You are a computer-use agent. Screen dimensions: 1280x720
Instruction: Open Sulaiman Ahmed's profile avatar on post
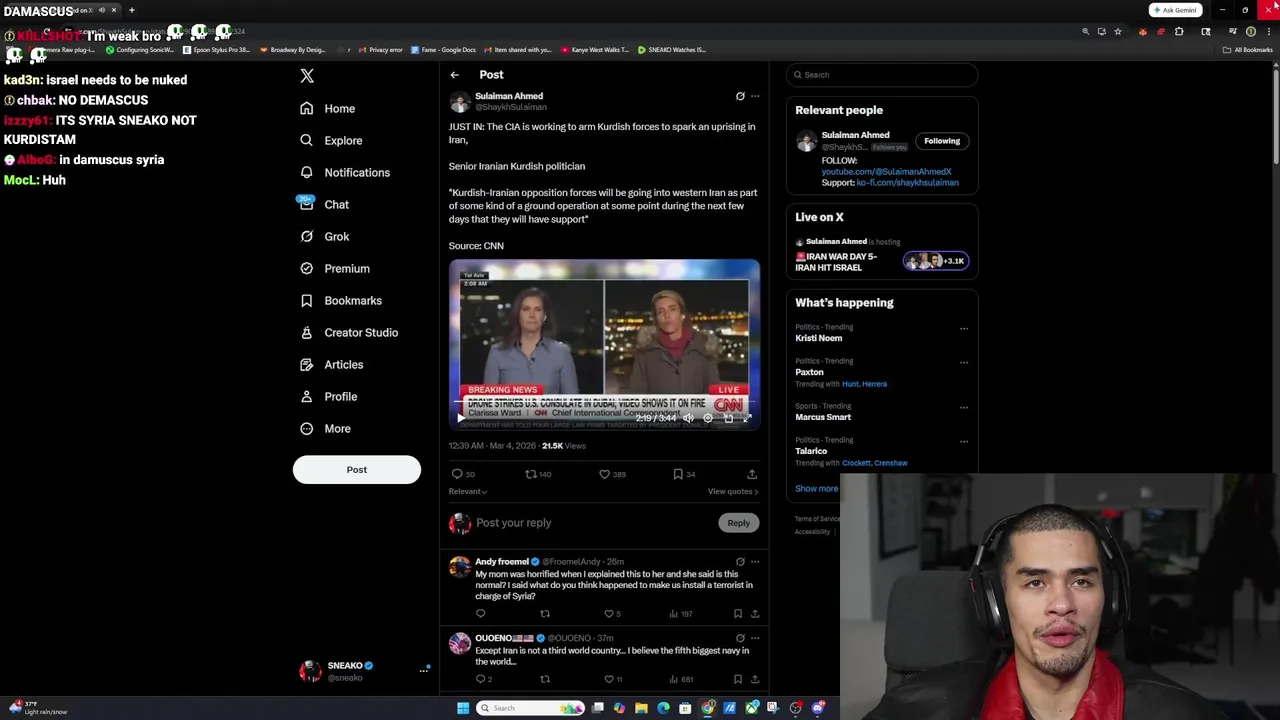coord(460,101)
